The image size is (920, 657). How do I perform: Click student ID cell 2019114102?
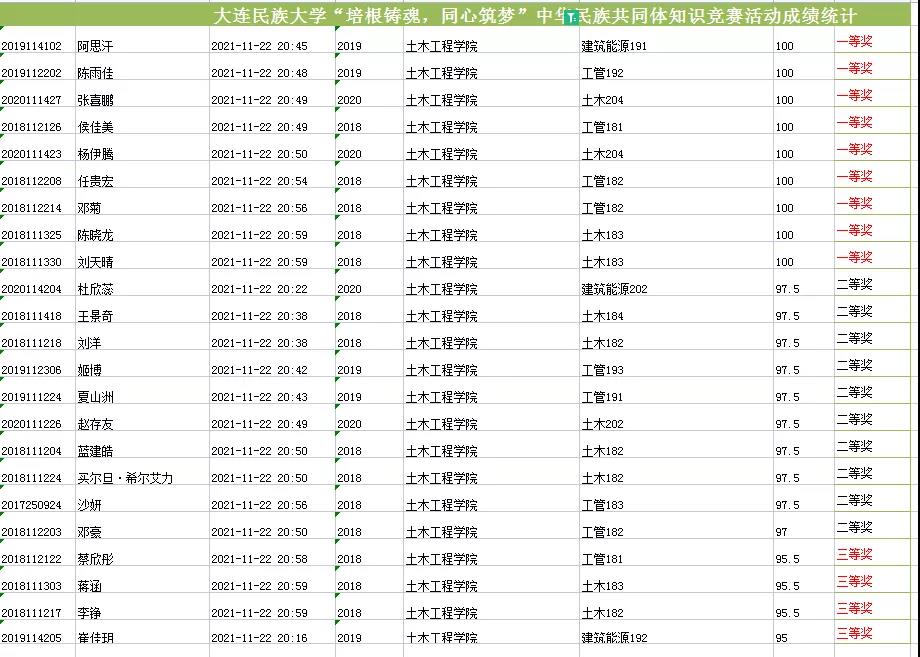click(x=31, y=46)
